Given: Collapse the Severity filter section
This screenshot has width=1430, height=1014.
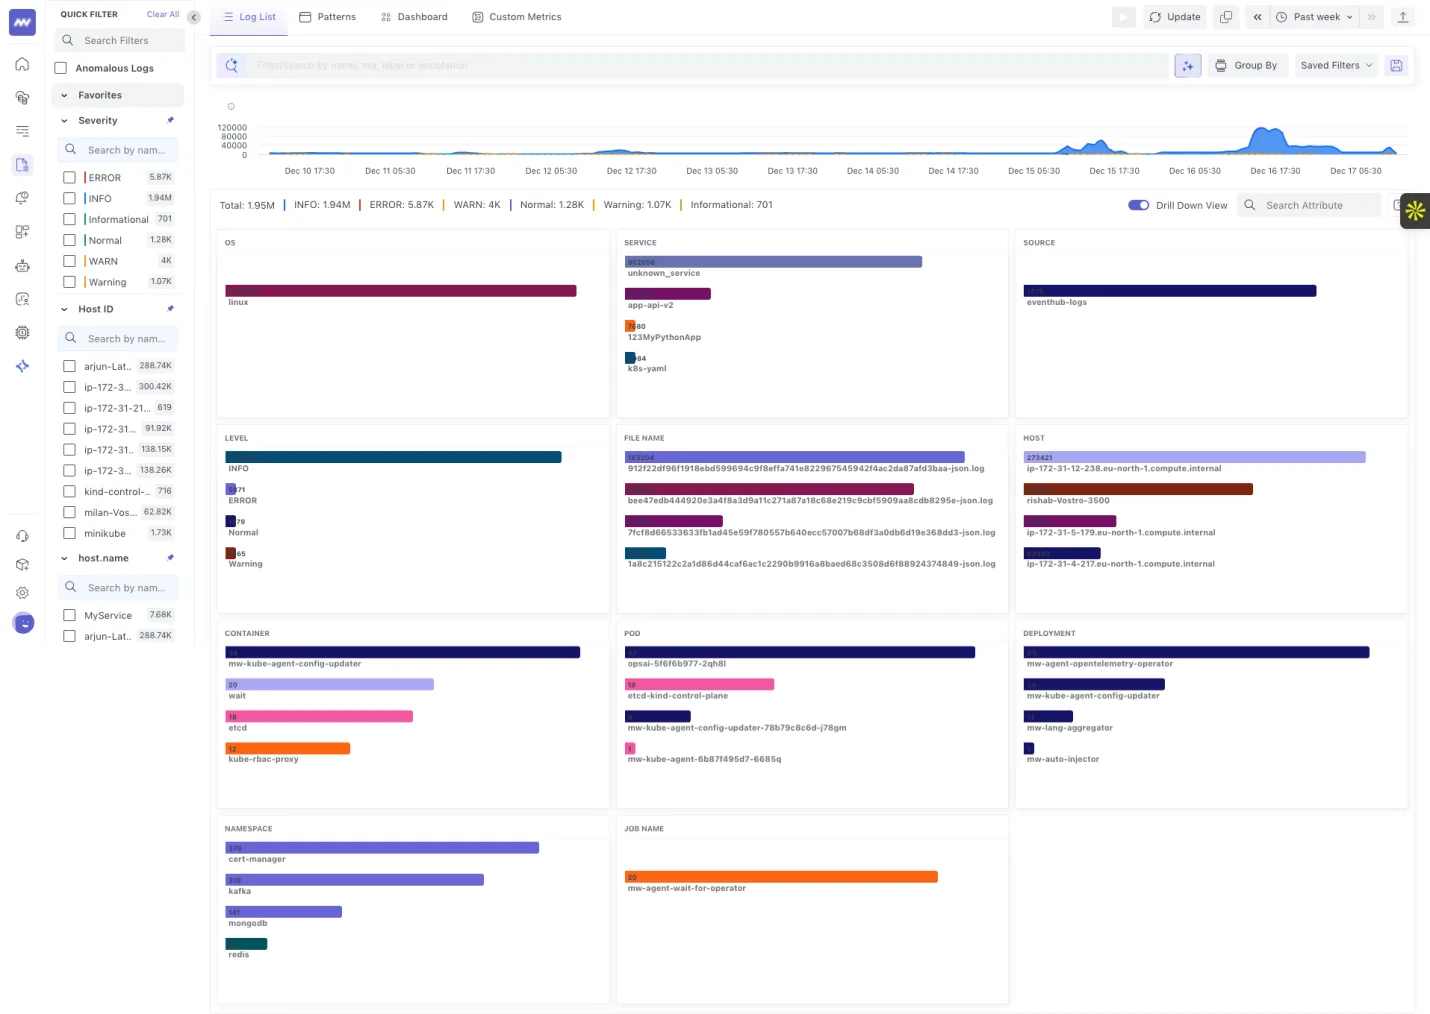Looking at the screenshot, I should pyautogui.click(x=64, y=121).
